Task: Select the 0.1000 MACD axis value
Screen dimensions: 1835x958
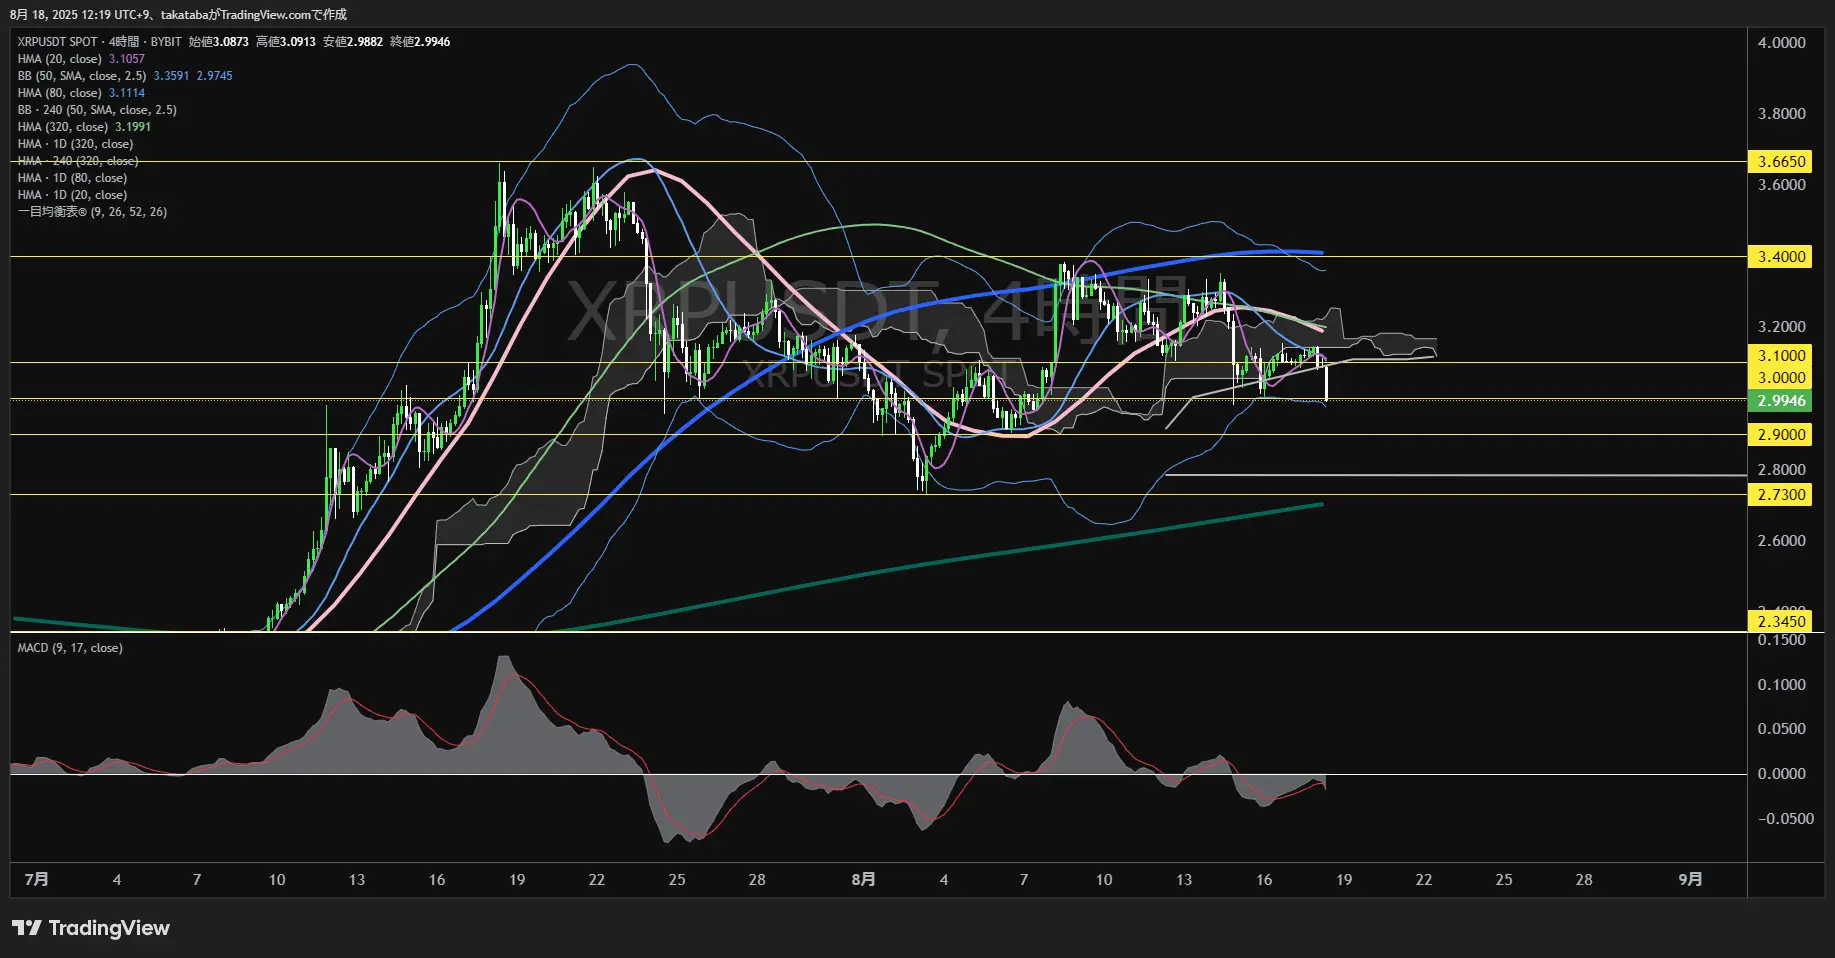Action: [1782, 684]
